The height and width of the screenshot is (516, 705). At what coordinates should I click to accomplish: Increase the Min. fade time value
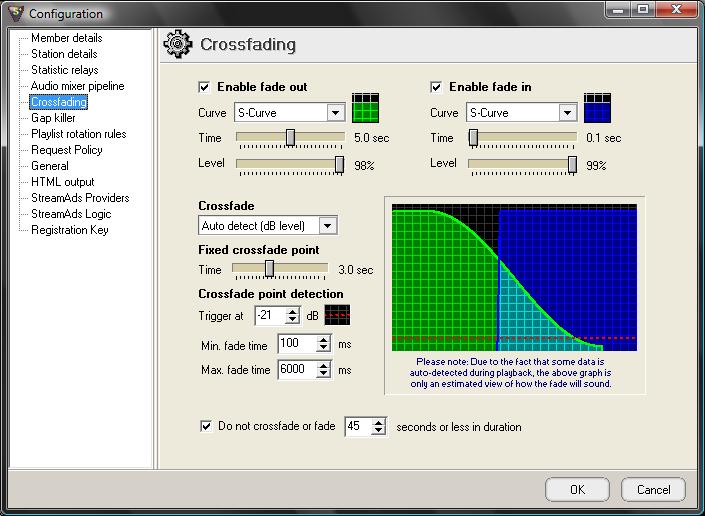pyautogui.click(x=323, y=339)
